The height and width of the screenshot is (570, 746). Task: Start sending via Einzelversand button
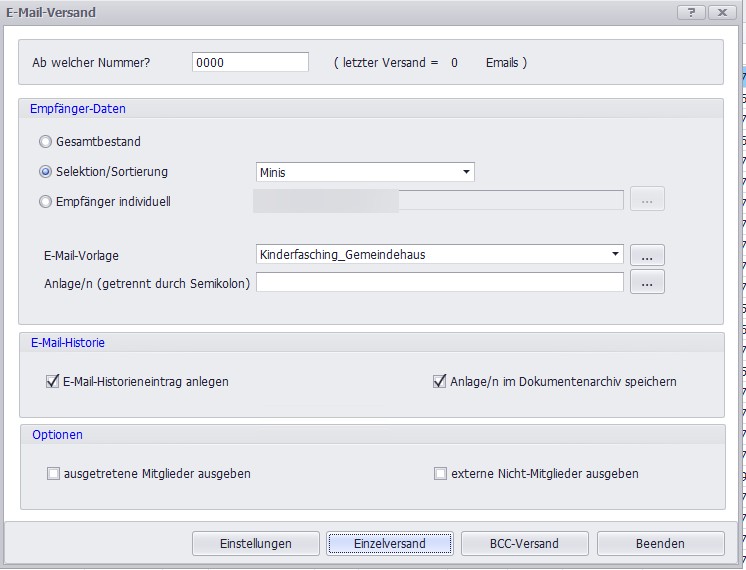(x=390, y=543)
